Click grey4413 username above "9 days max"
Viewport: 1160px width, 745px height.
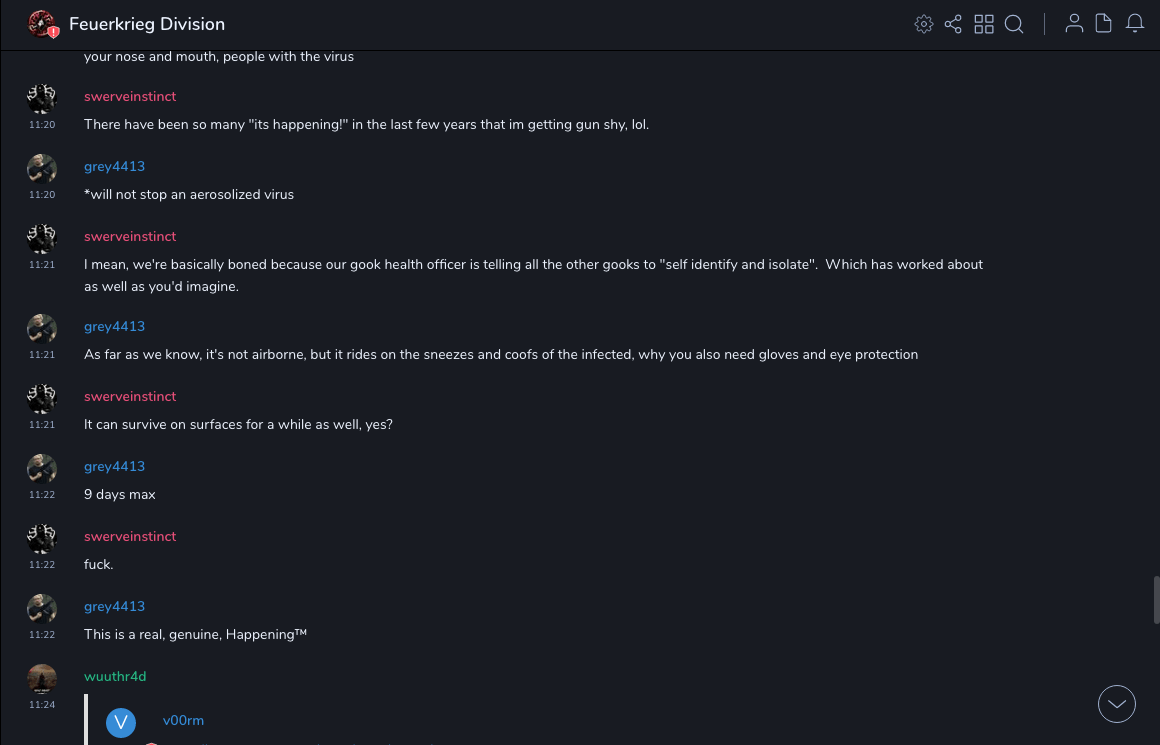[x=114, y=467]
